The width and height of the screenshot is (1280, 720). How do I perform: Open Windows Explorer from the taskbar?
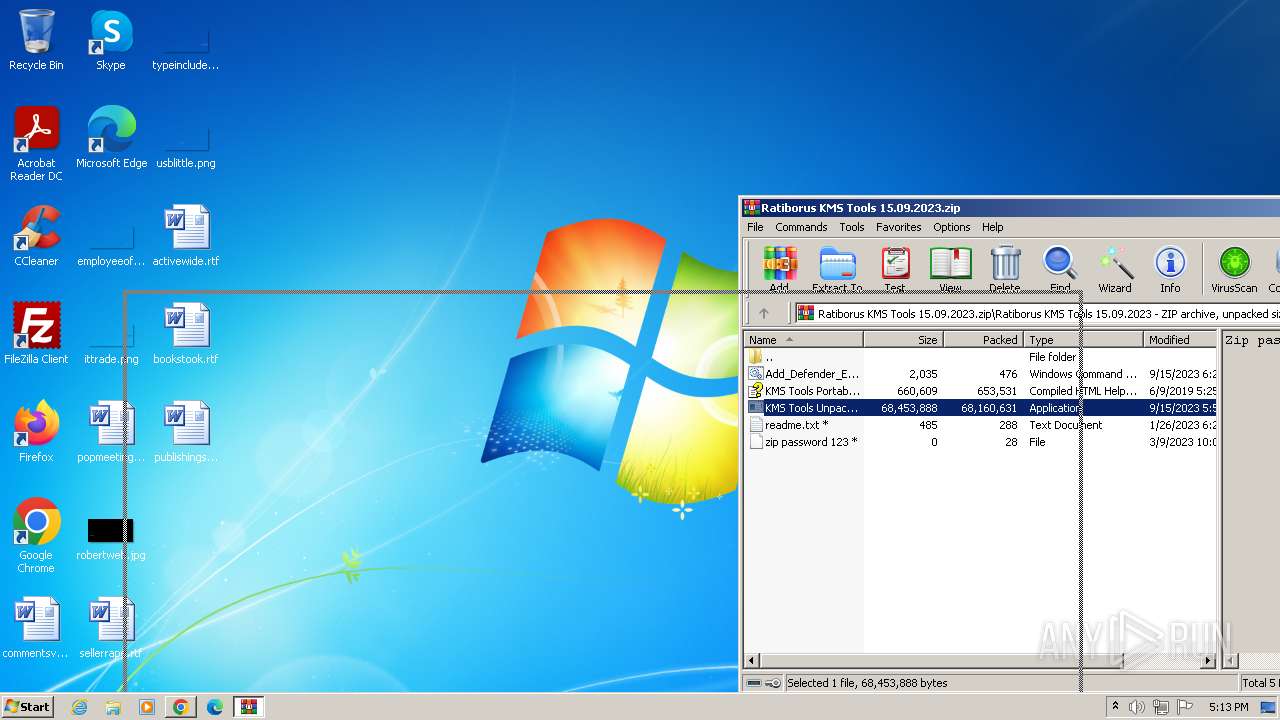pyautogui.click(x=113, y=707)
